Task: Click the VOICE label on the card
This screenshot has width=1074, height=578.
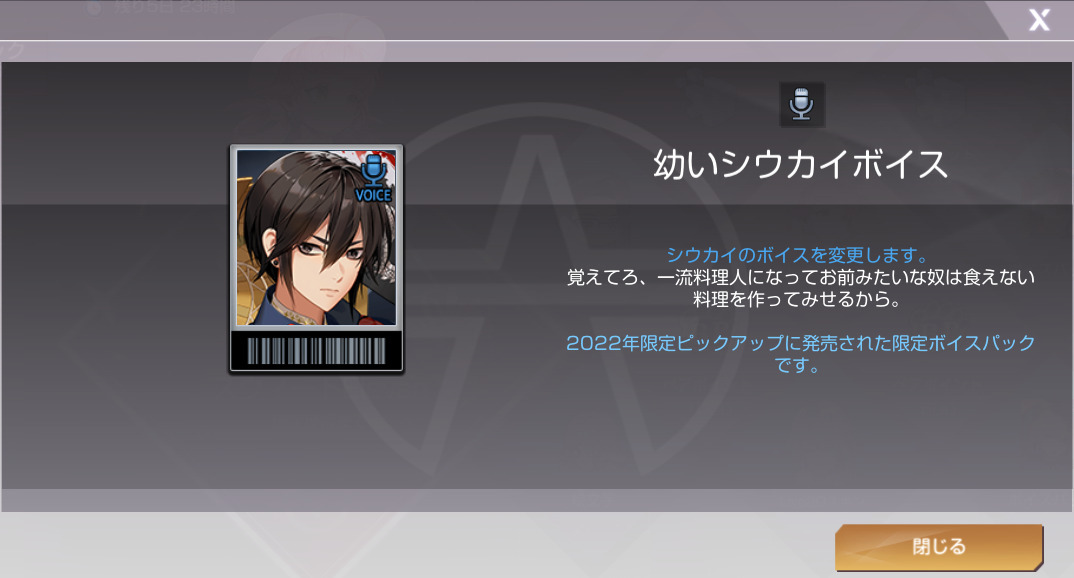Action: [x=373, y=195]
